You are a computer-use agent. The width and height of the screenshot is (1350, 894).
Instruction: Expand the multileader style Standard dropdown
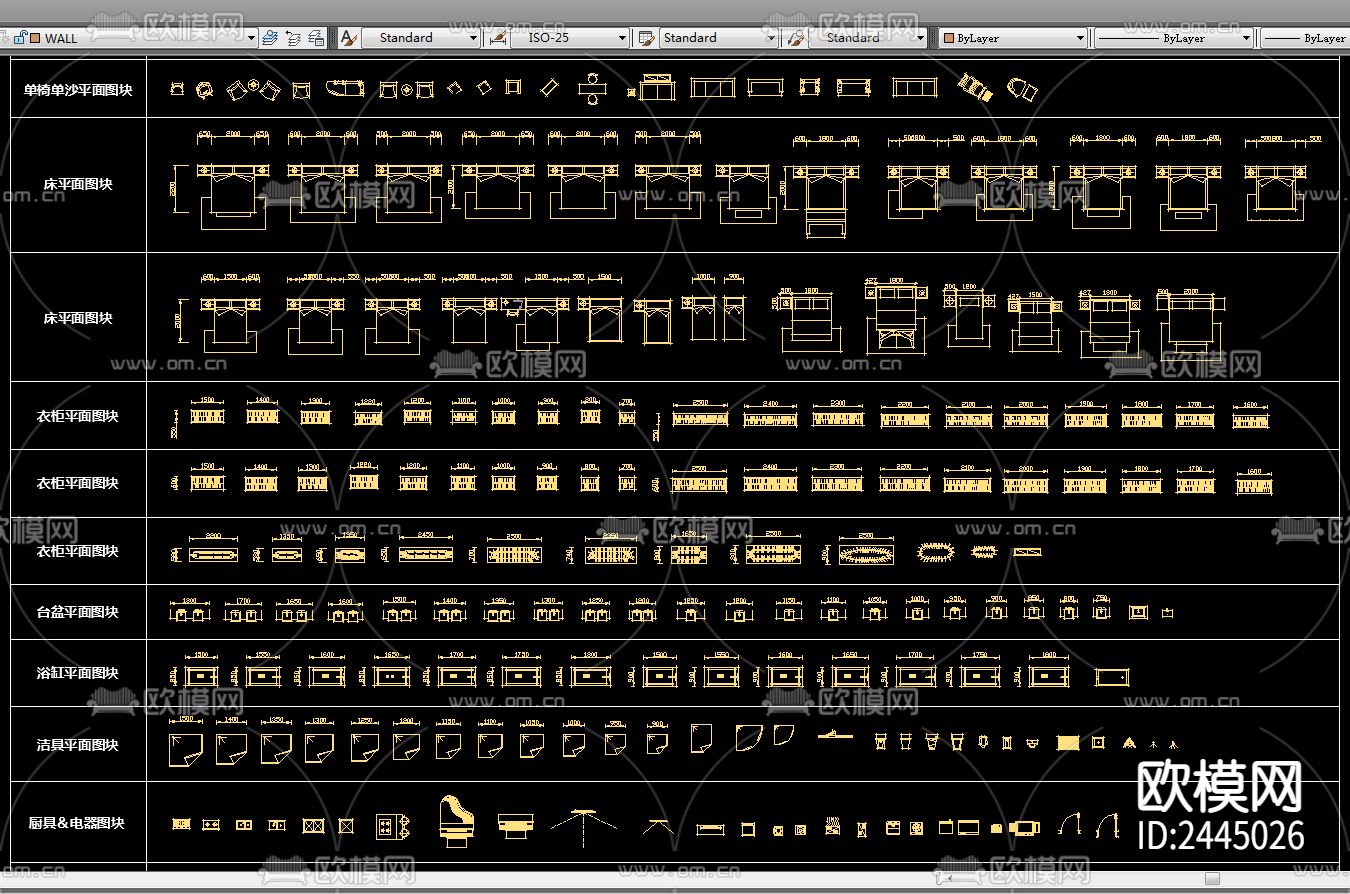pyautogui.click(x=920, y=38)
